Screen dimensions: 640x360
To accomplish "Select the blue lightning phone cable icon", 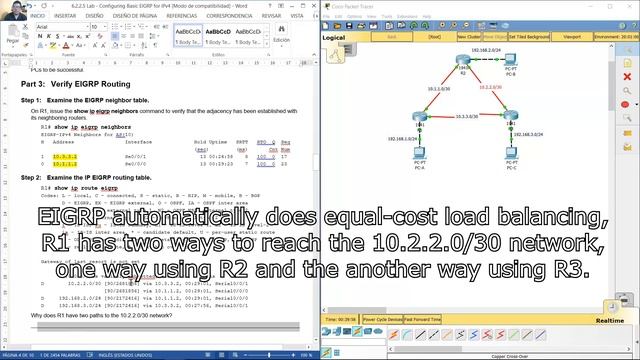I will (x=474, y=335).
